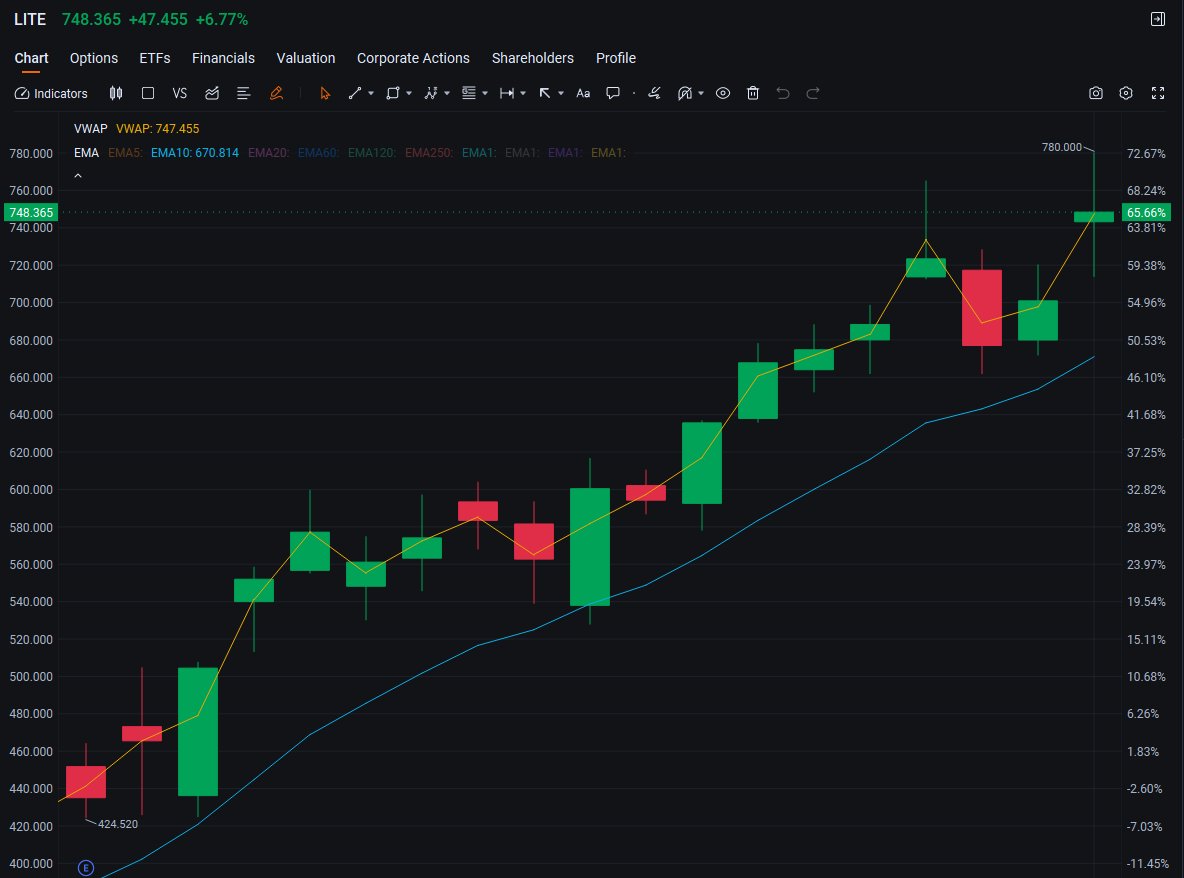Open the VS compare tool
This screenshot has width=1184, height=878.
[x=180, y=94]
